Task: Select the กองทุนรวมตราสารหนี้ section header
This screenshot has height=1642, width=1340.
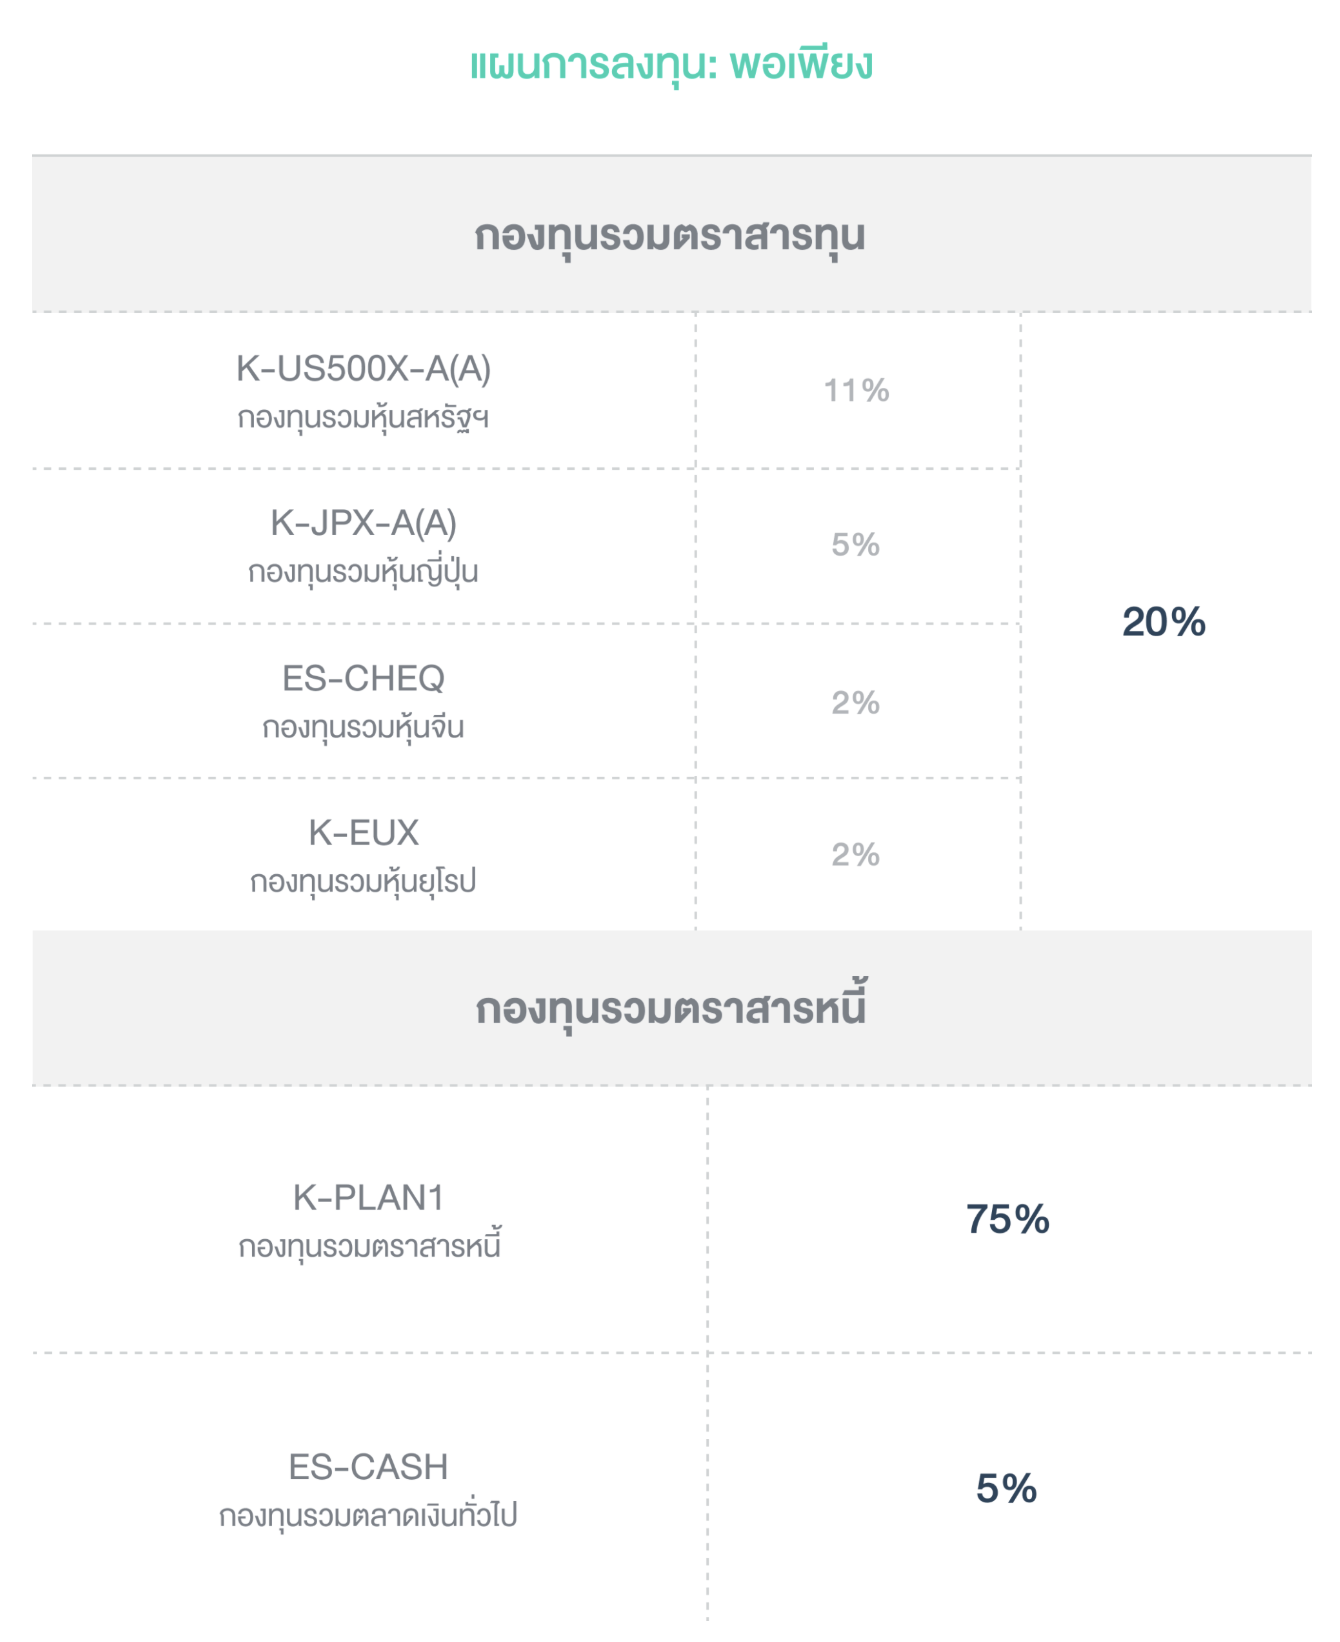Action: pos(670,1009)
